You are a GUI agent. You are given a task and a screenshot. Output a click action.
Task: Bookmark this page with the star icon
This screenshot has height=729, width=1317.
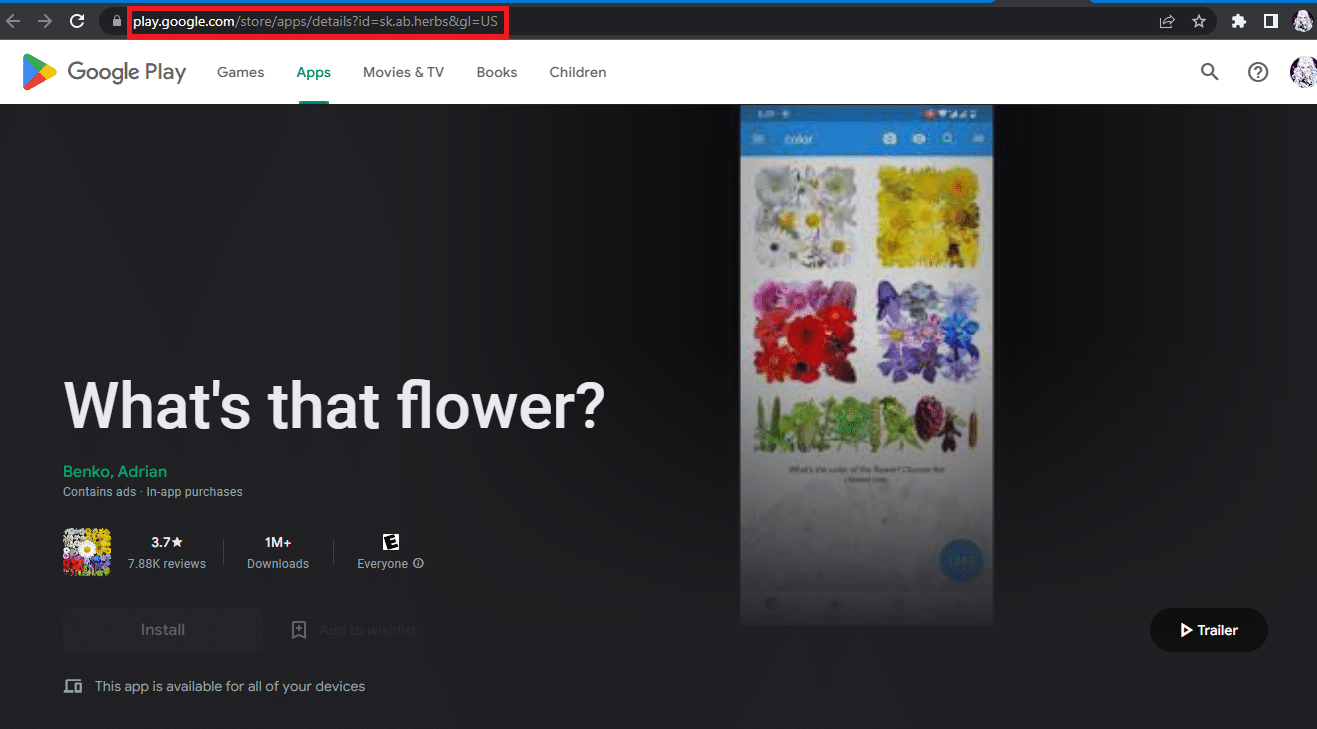(x=1199, y=21)
